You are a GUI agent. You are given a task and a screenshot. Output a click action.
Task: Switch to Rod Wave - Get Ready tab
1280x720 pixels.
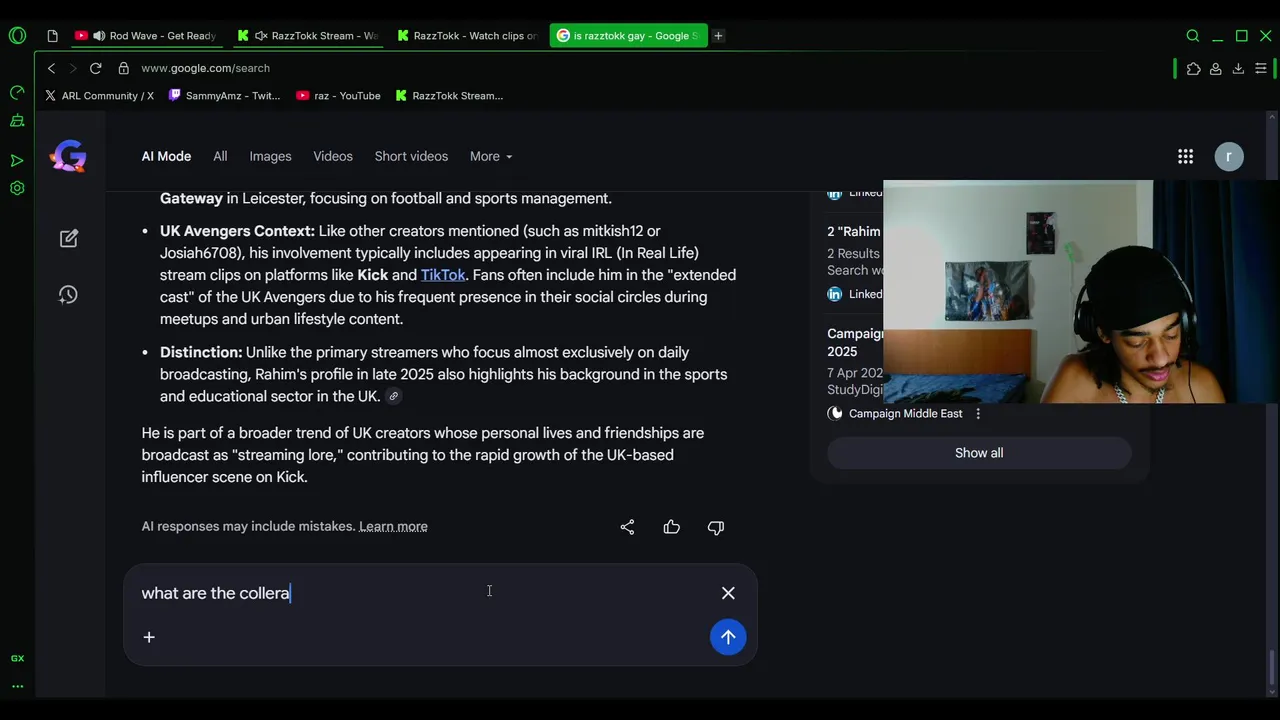click(x=146, y=36)
